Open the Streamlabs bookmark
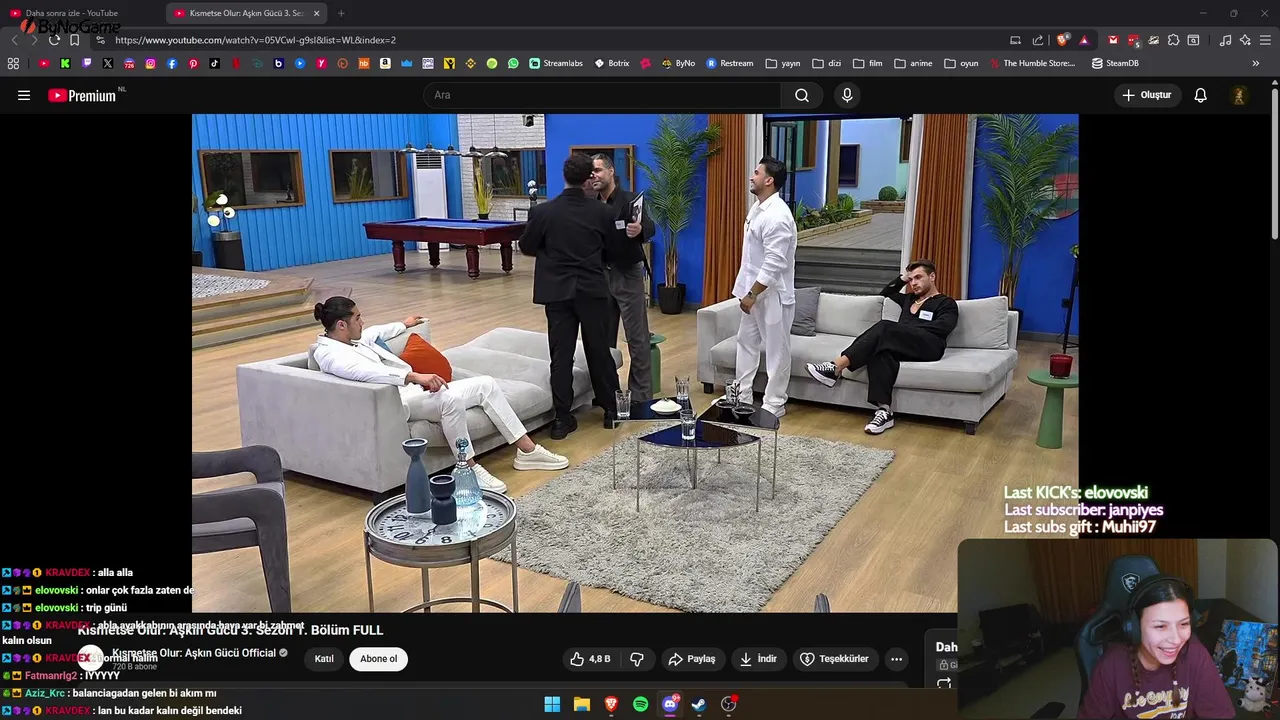 556,63
